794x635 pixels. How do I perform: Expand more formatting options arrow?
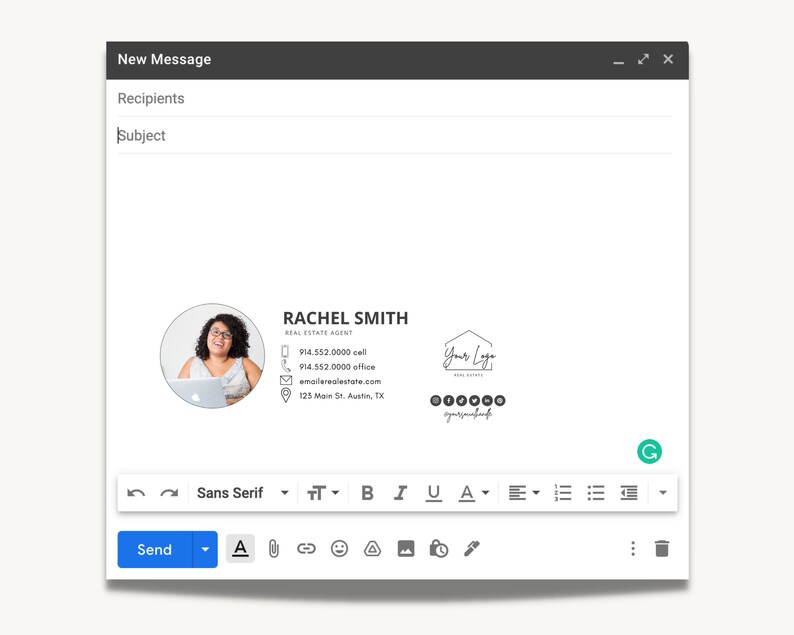point(662,493)
